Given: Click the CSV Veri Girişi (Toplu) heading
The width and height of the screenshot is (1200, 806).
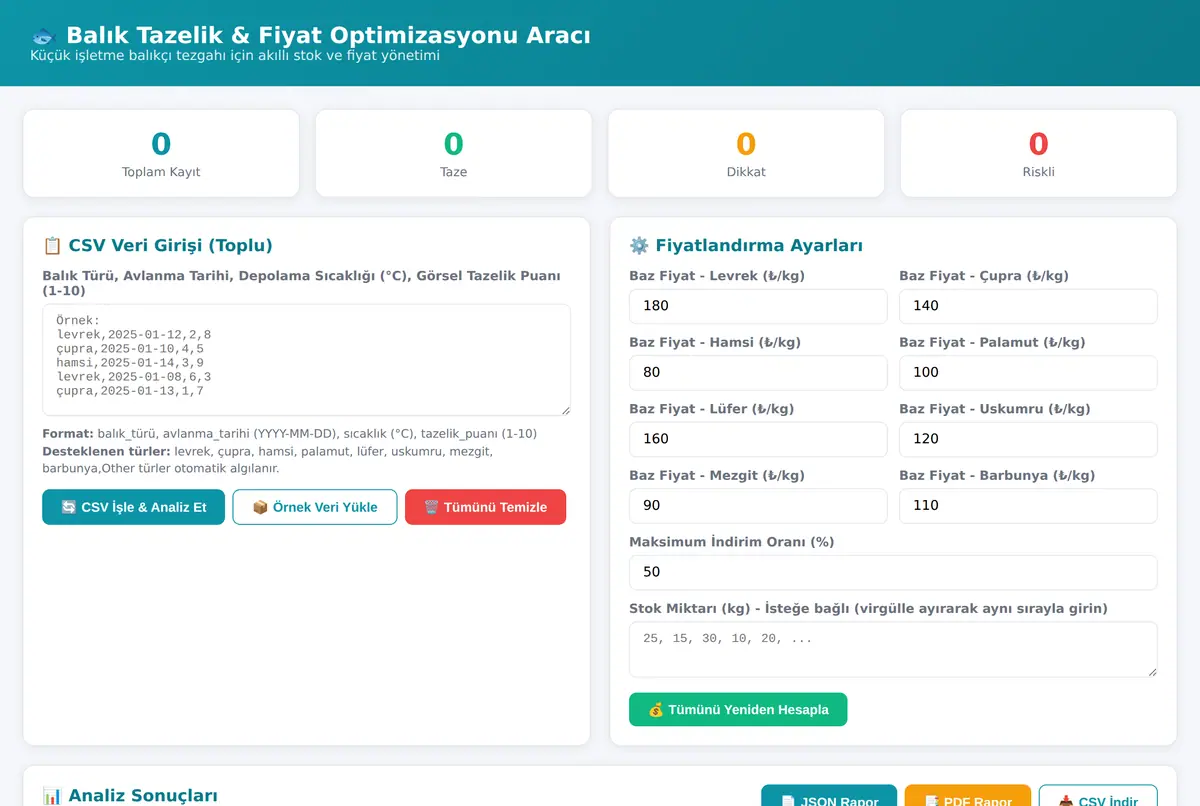Looking at the screenshot, I should tap(157, 246).
